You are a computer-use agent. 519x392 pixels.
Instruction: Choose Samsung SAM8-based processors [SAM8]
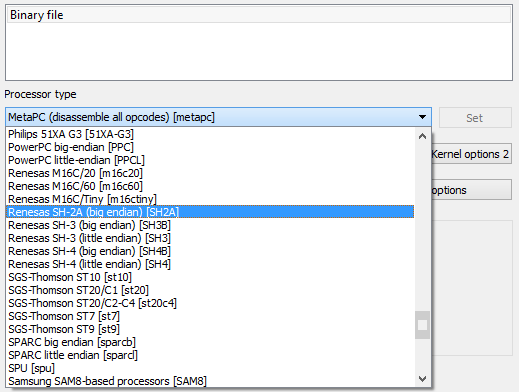point(210,381)
